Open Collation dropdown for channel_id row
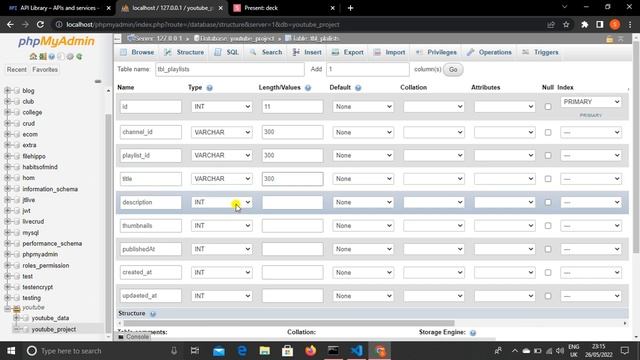Viewport: 640px width, 360px height. tap(434, 132)
